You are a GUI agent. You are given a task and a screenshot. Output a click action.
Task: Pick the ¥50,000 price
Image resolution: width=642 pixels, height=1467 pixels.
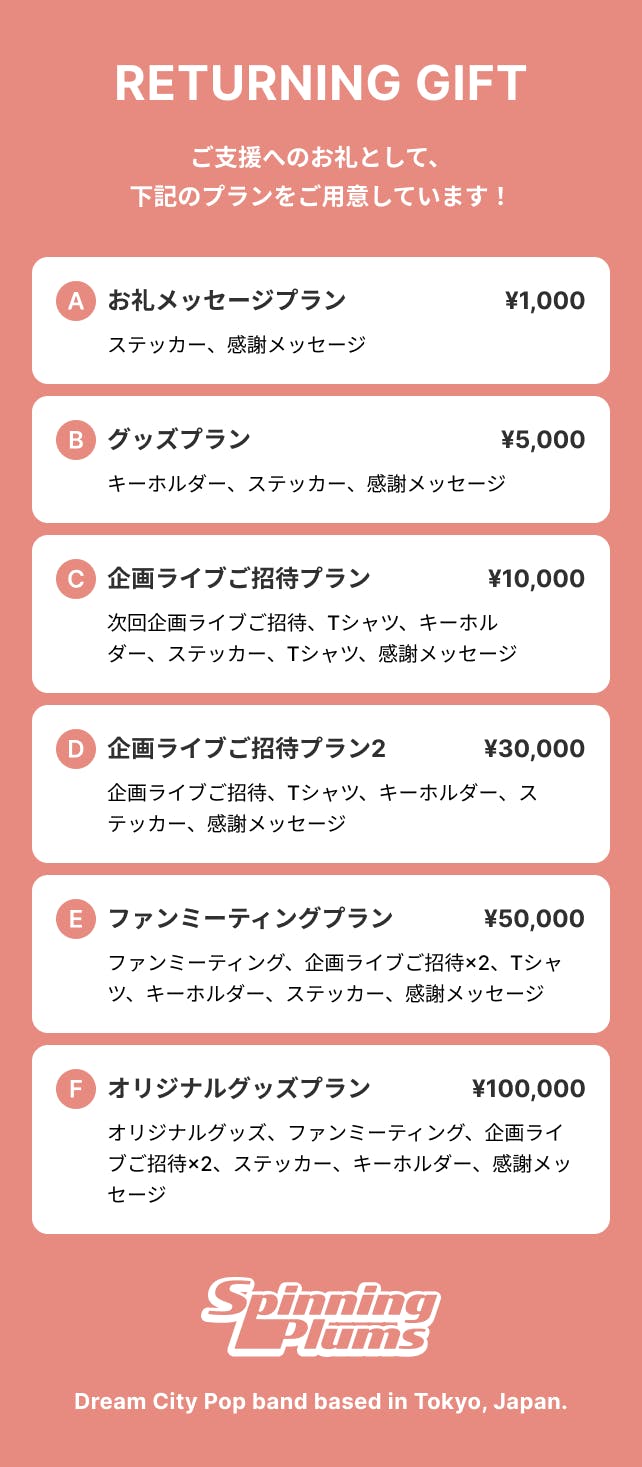(534, 919)
